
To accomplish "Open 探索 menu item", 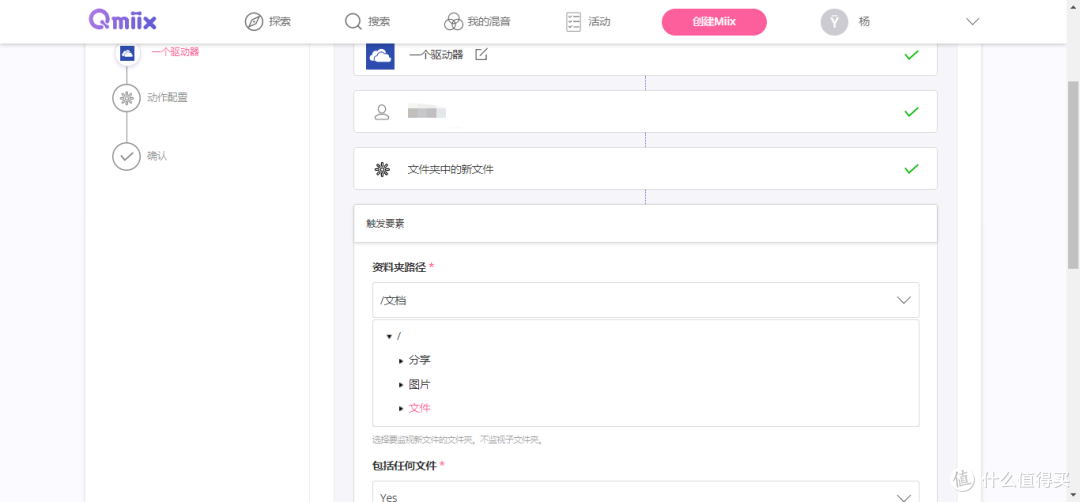I will 280,22.
